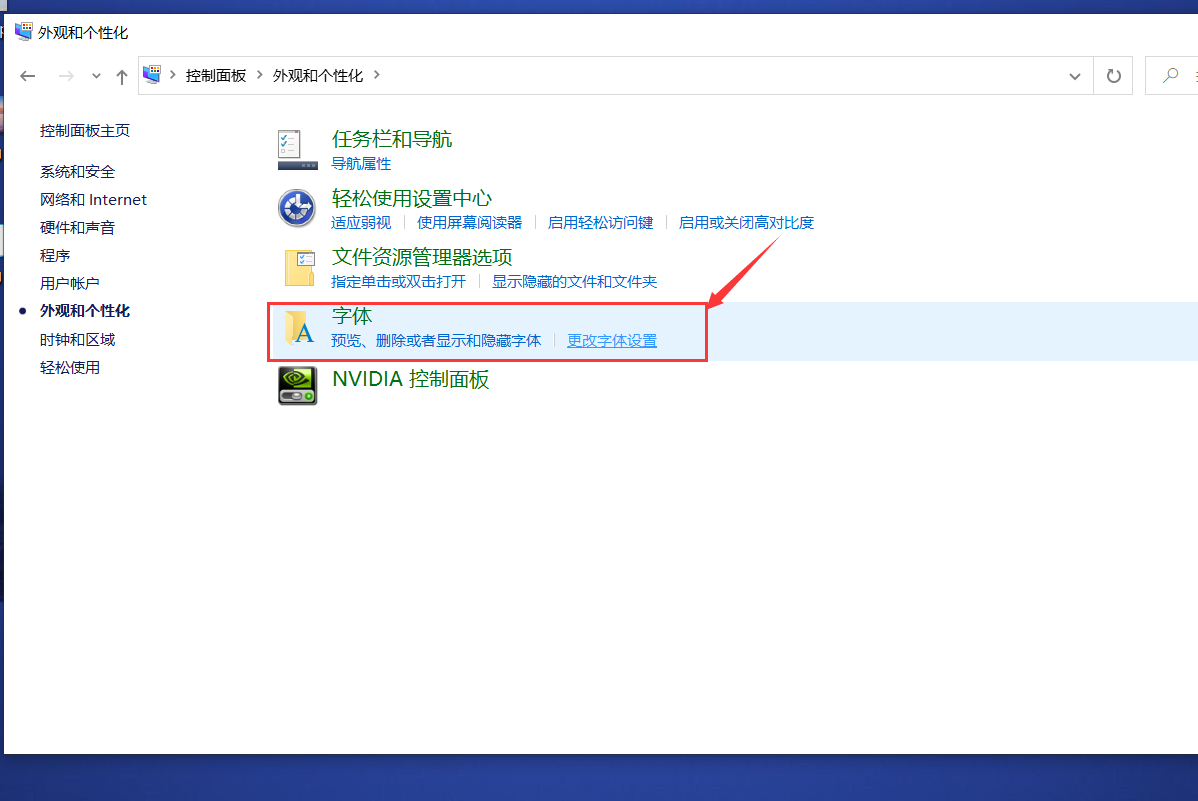Screen dimensions: 1198x801
Task: Click the 轻松使用设置中心 icon
Action: (x=297, y=208)
